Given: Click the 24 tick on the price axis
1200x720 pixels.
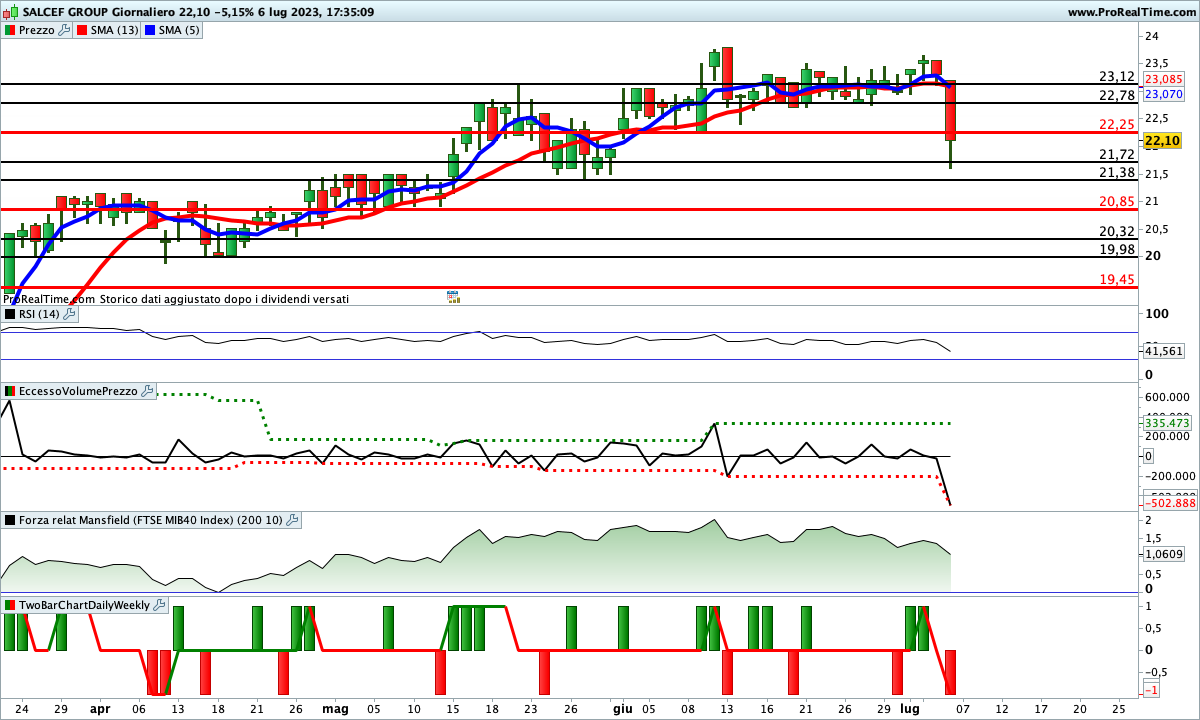Looking at the screenshot, I should [1150, 37].
